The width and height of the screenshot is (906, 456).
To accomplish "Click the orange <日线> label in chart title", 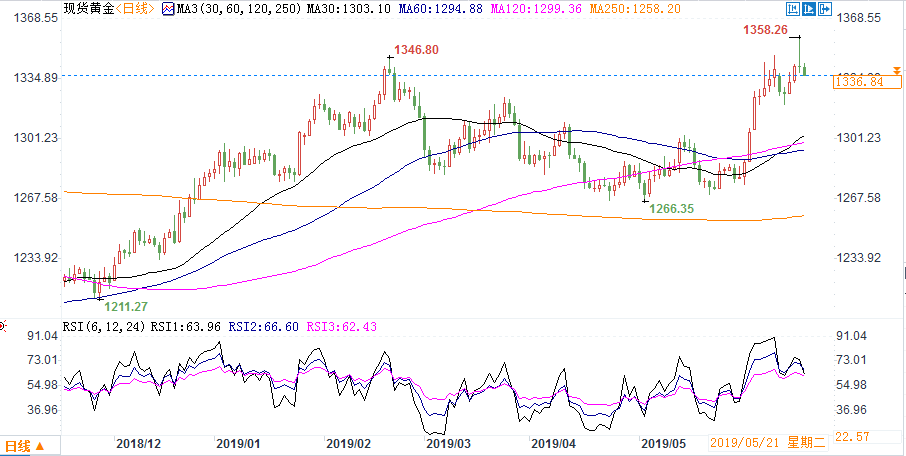I will click(136, 9).
